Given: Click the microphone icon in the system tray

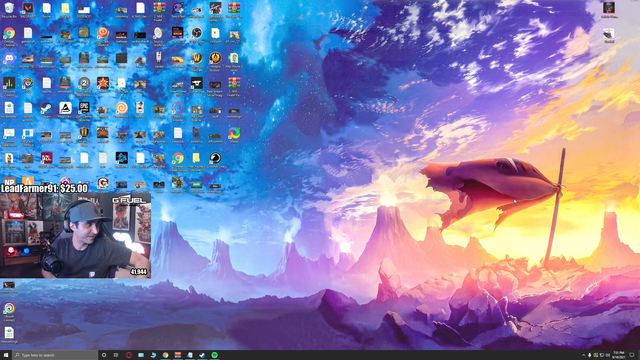Looking at the screenshot, I should [x=589, y=355].
